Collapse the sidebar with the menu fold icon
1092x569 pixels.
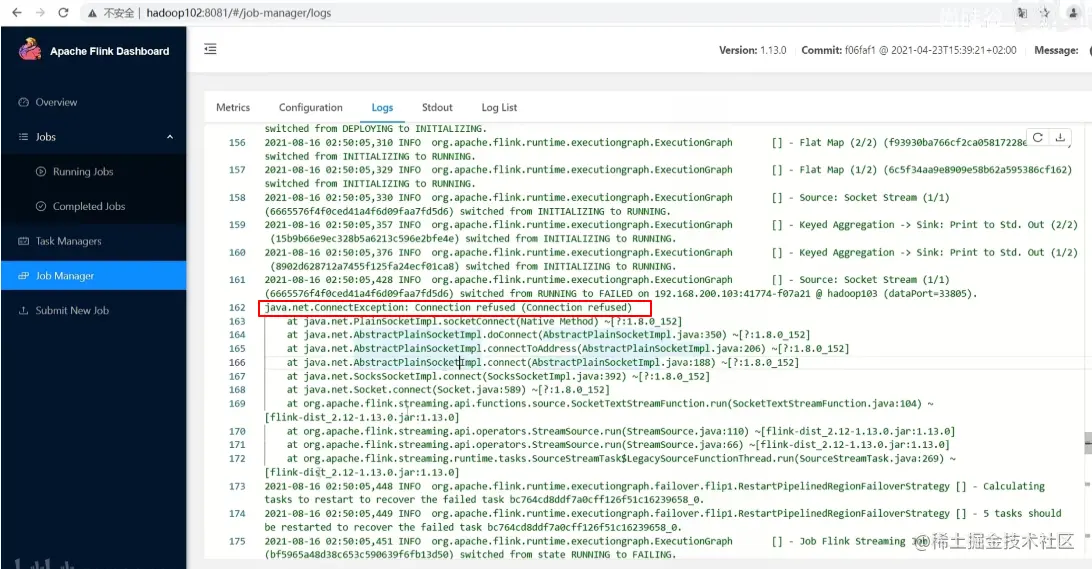pyautogui.click(x=210, y=49)
